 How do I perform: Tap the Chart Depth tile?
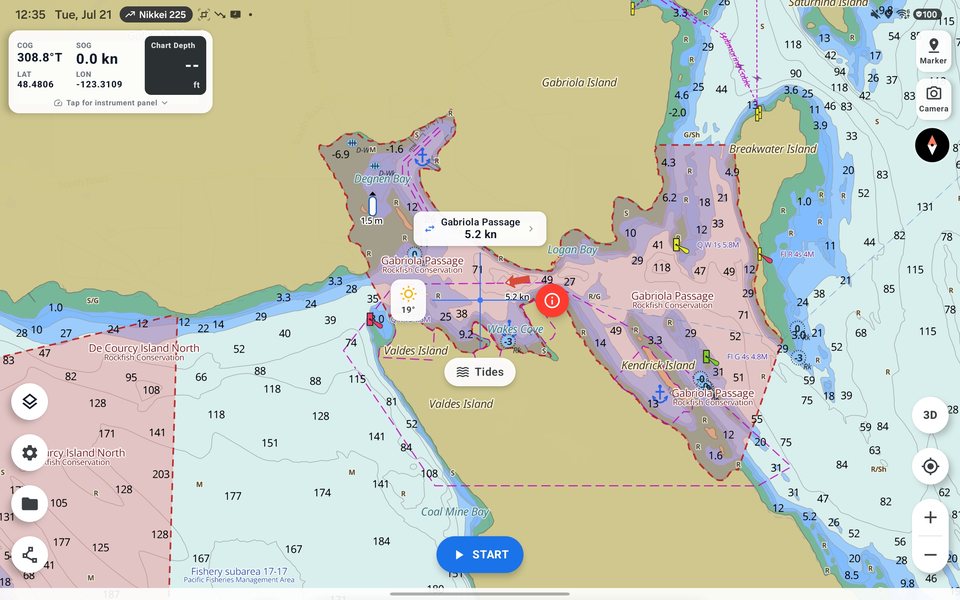[x=175, y=65]
